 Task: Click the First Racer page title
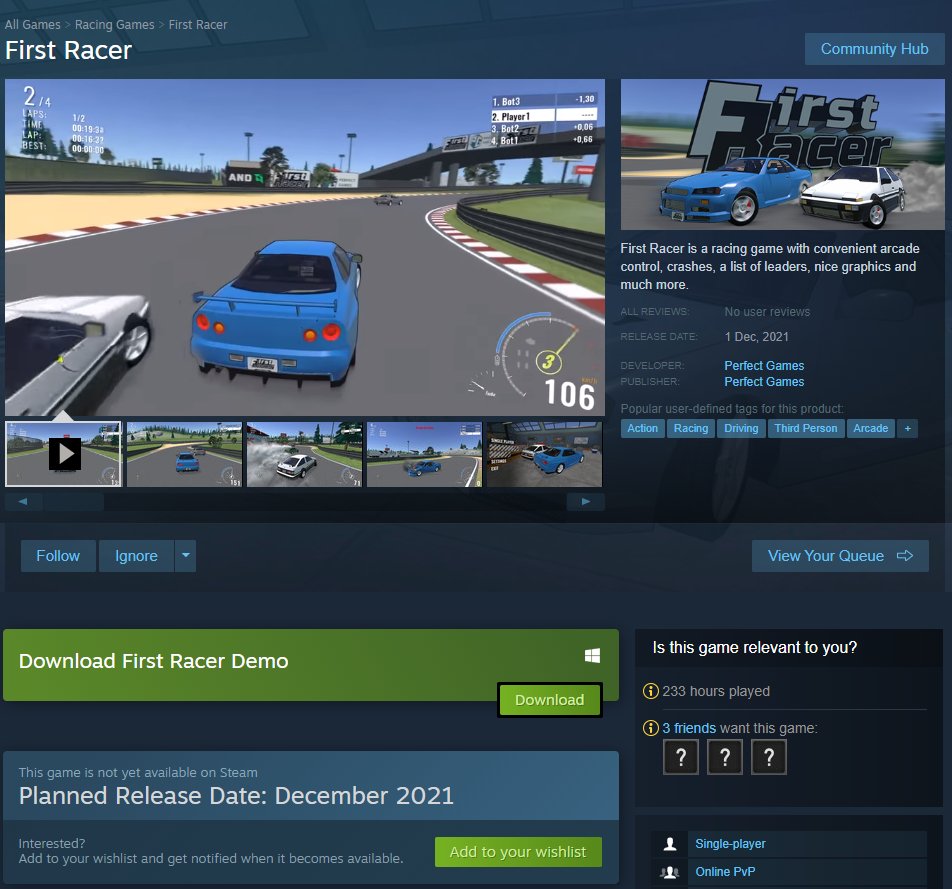(69, 50)
